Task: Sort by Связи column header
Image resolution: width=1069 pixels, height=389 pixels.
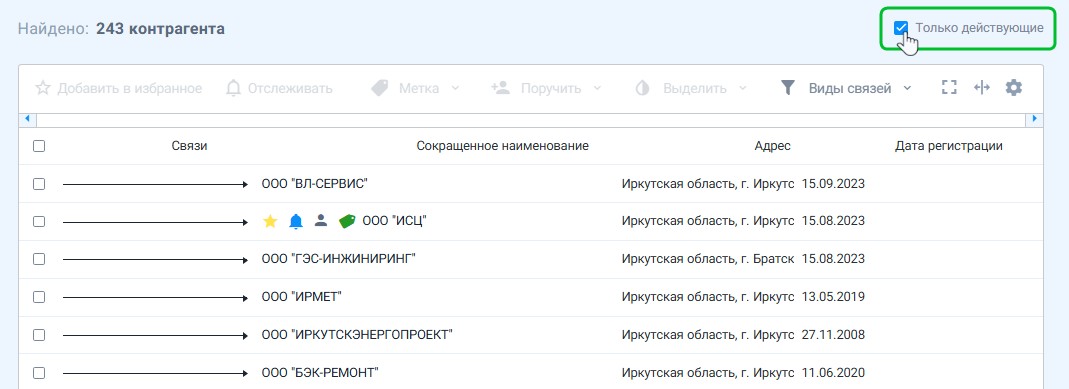Action: pyautogui.click(x=190, y=146)
